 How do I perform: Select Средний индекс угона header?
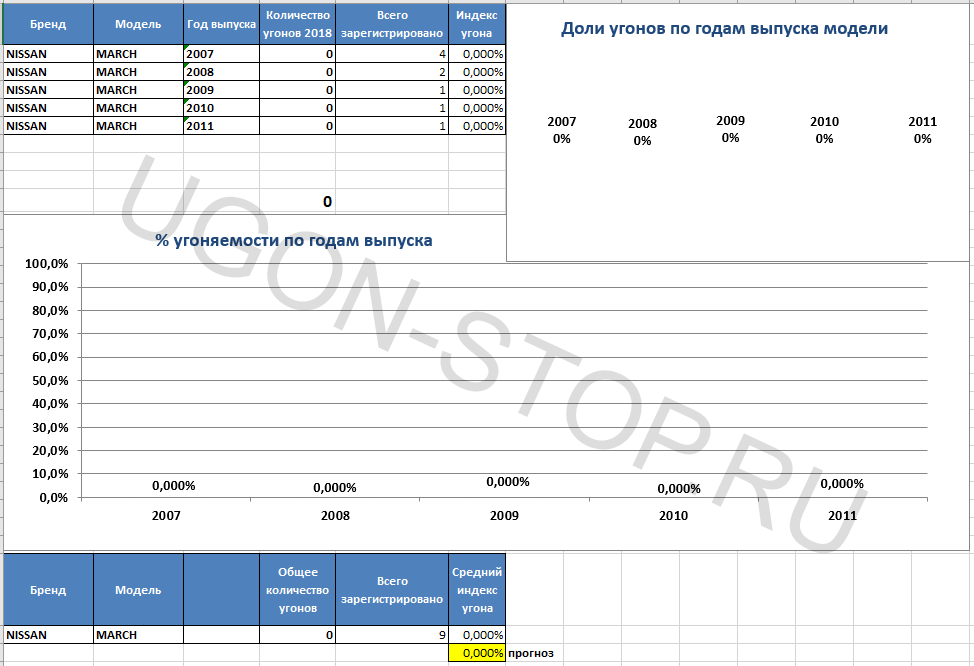click(476, 590)
